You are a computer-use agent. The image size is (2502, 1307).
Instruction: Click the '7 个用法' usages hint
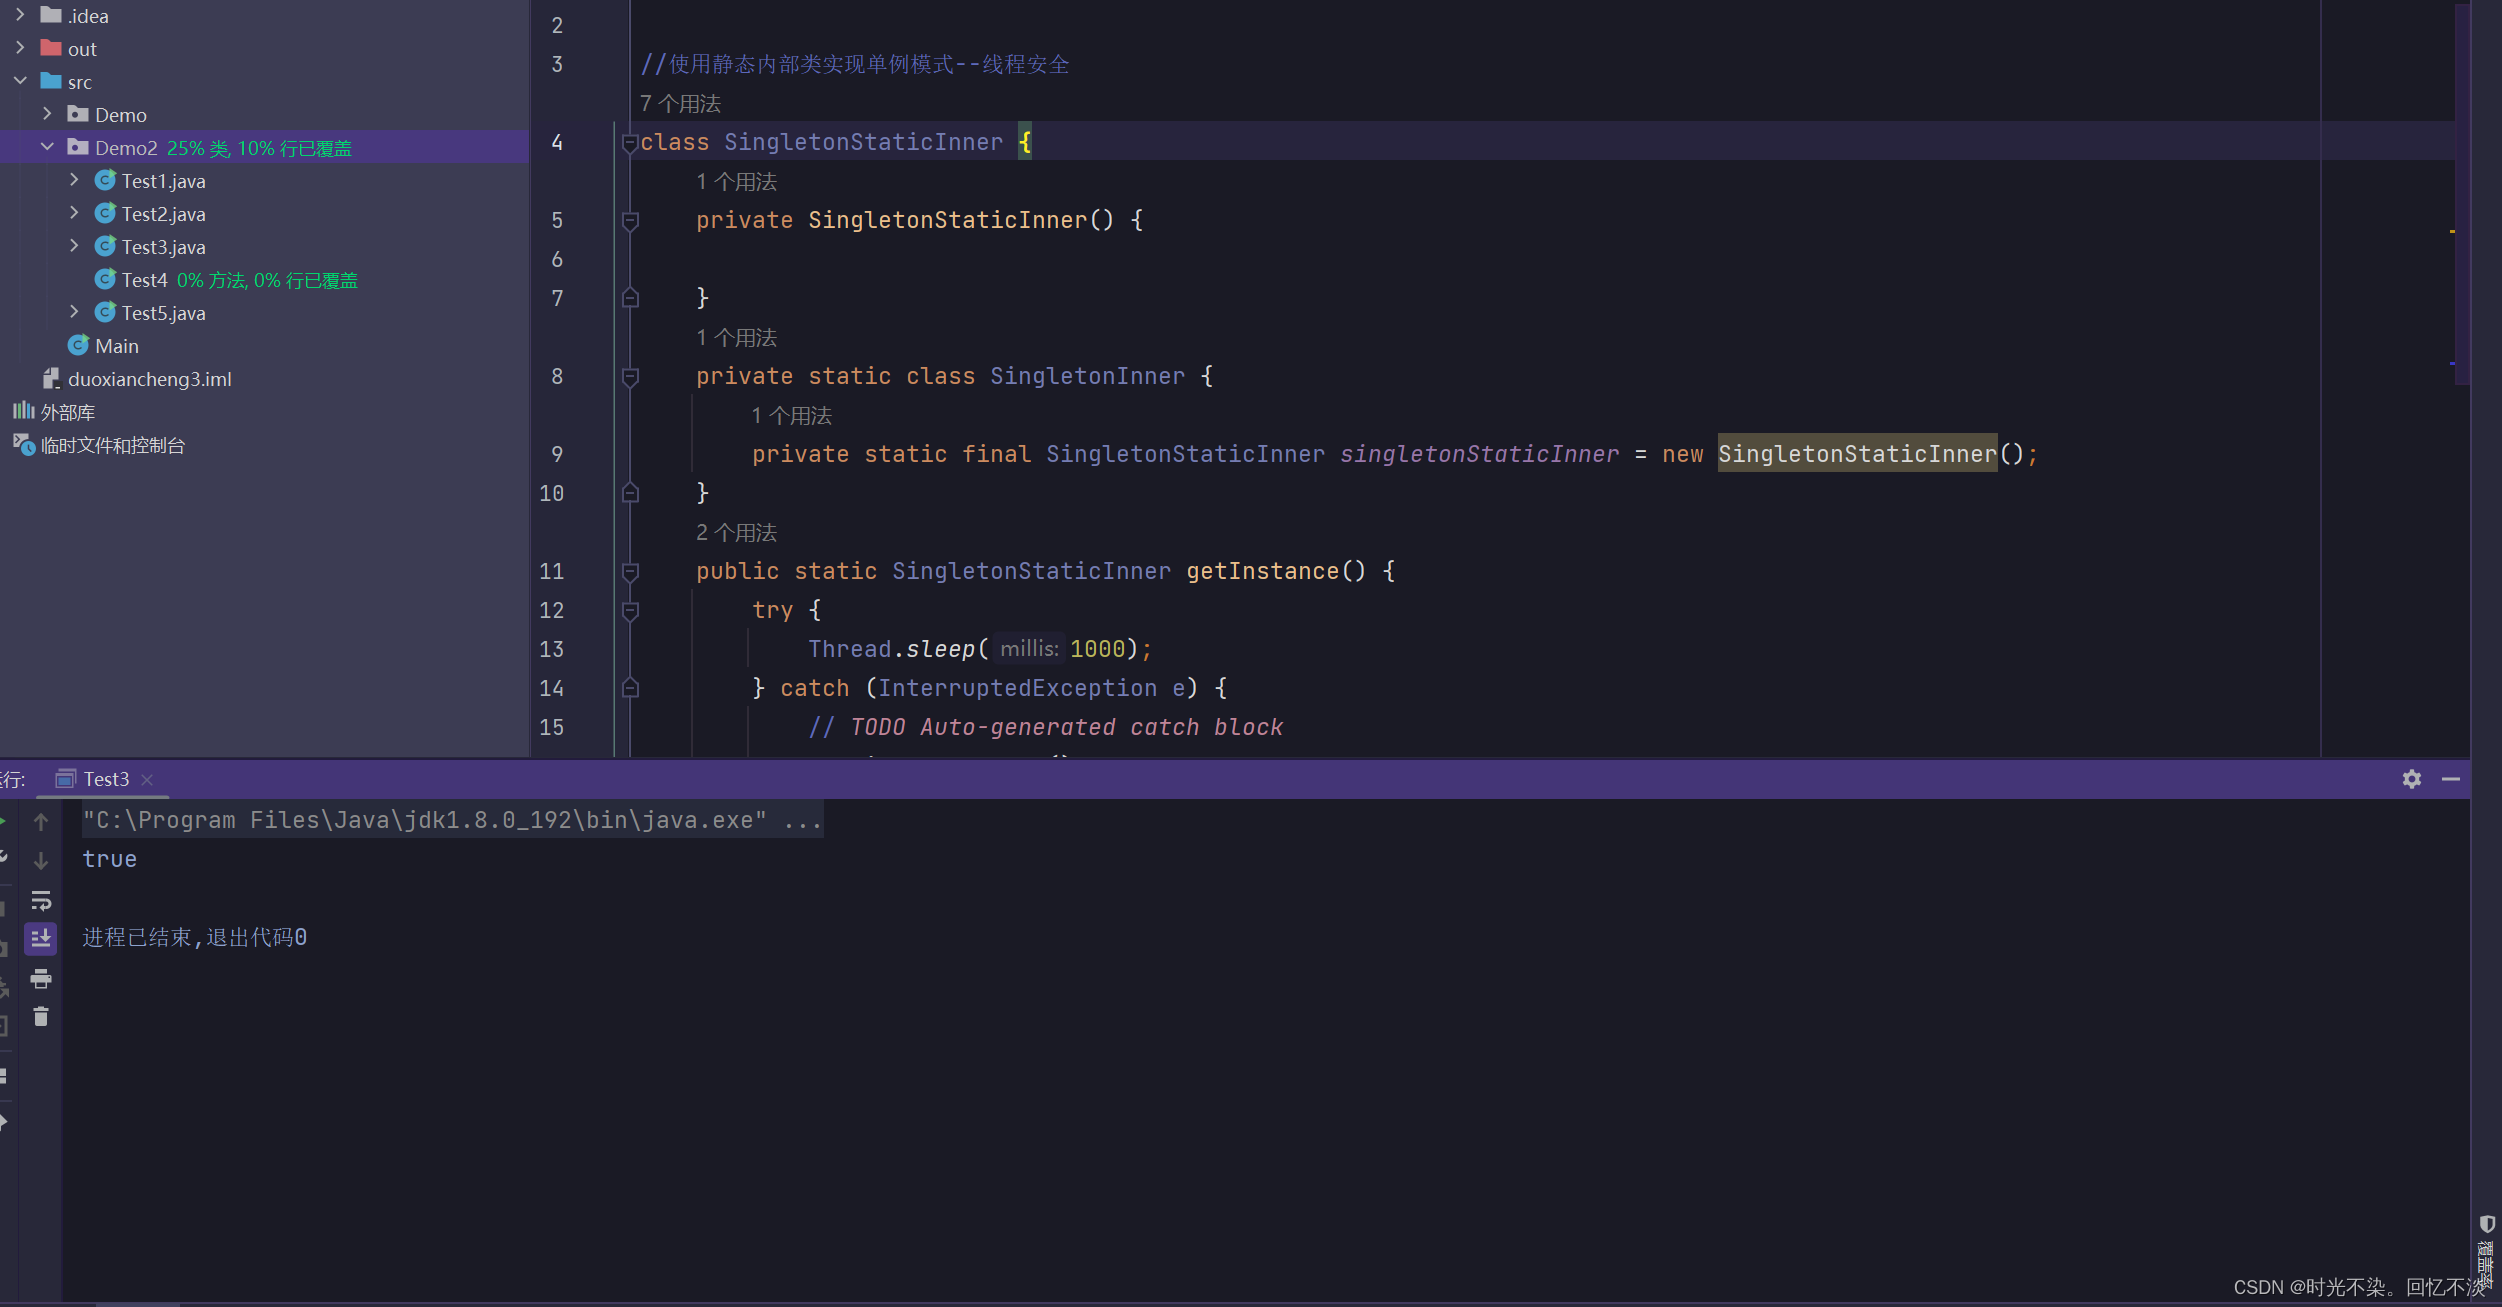coord(680,104)
